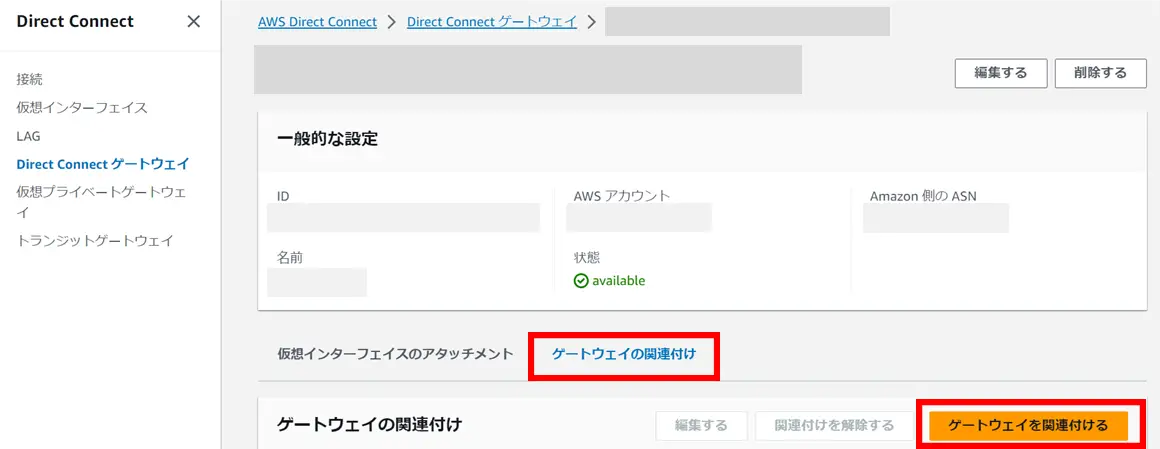Switch to ゲートウェイの関連付け tab
The image size is (1160, 449).
[624, 354]
